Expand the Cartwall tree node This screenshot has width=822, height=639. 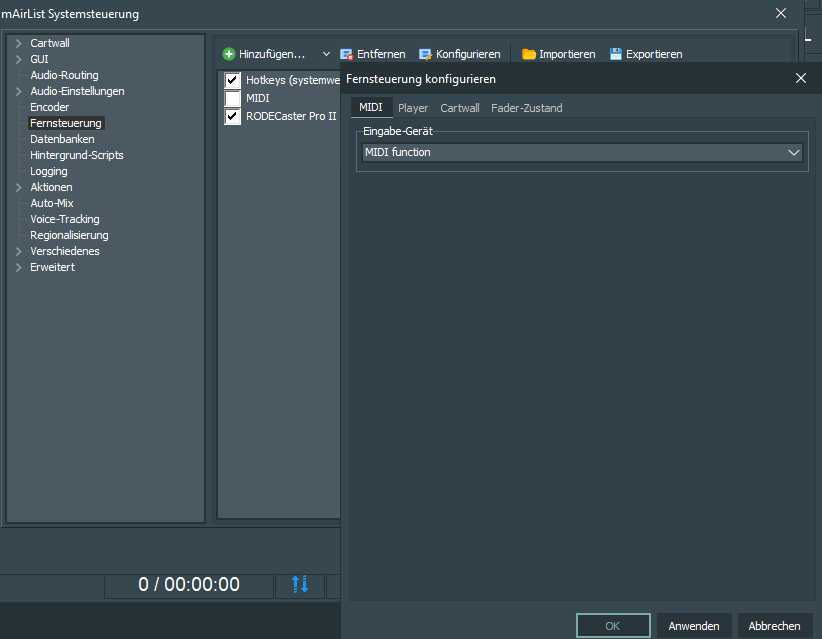tap(18, 43)
